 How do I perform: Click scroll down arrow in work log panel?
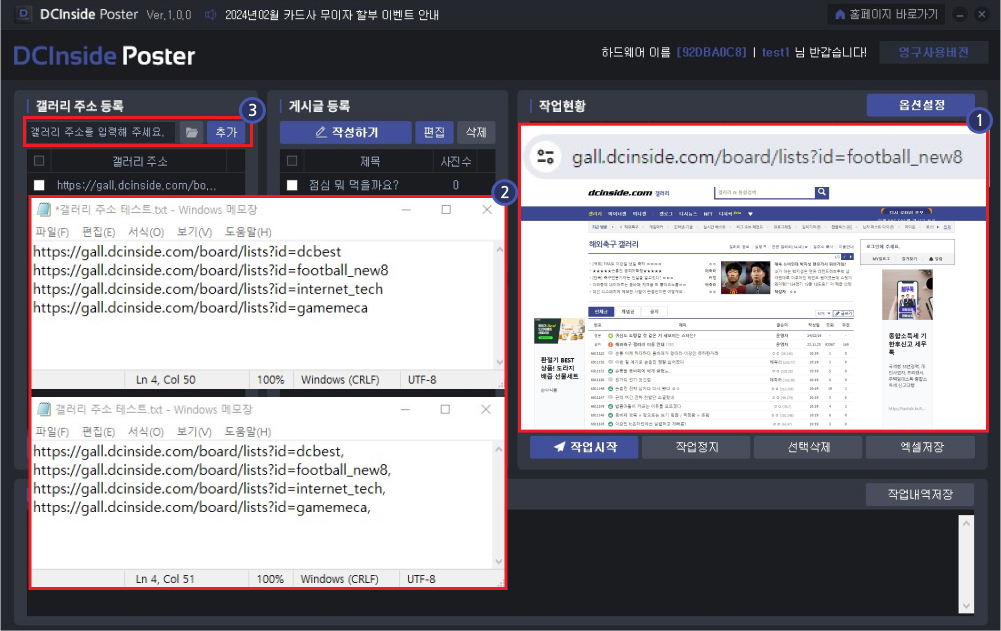(x=966, y=606)
